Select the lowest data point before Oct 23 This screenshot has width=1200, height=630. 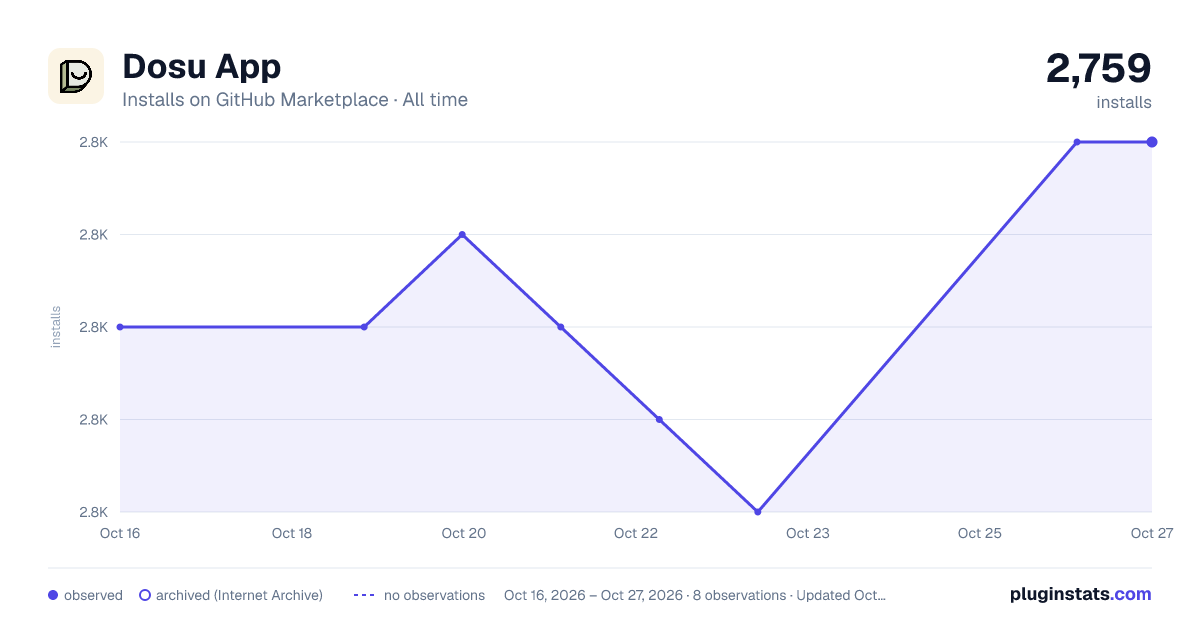[x=758, y=512]
